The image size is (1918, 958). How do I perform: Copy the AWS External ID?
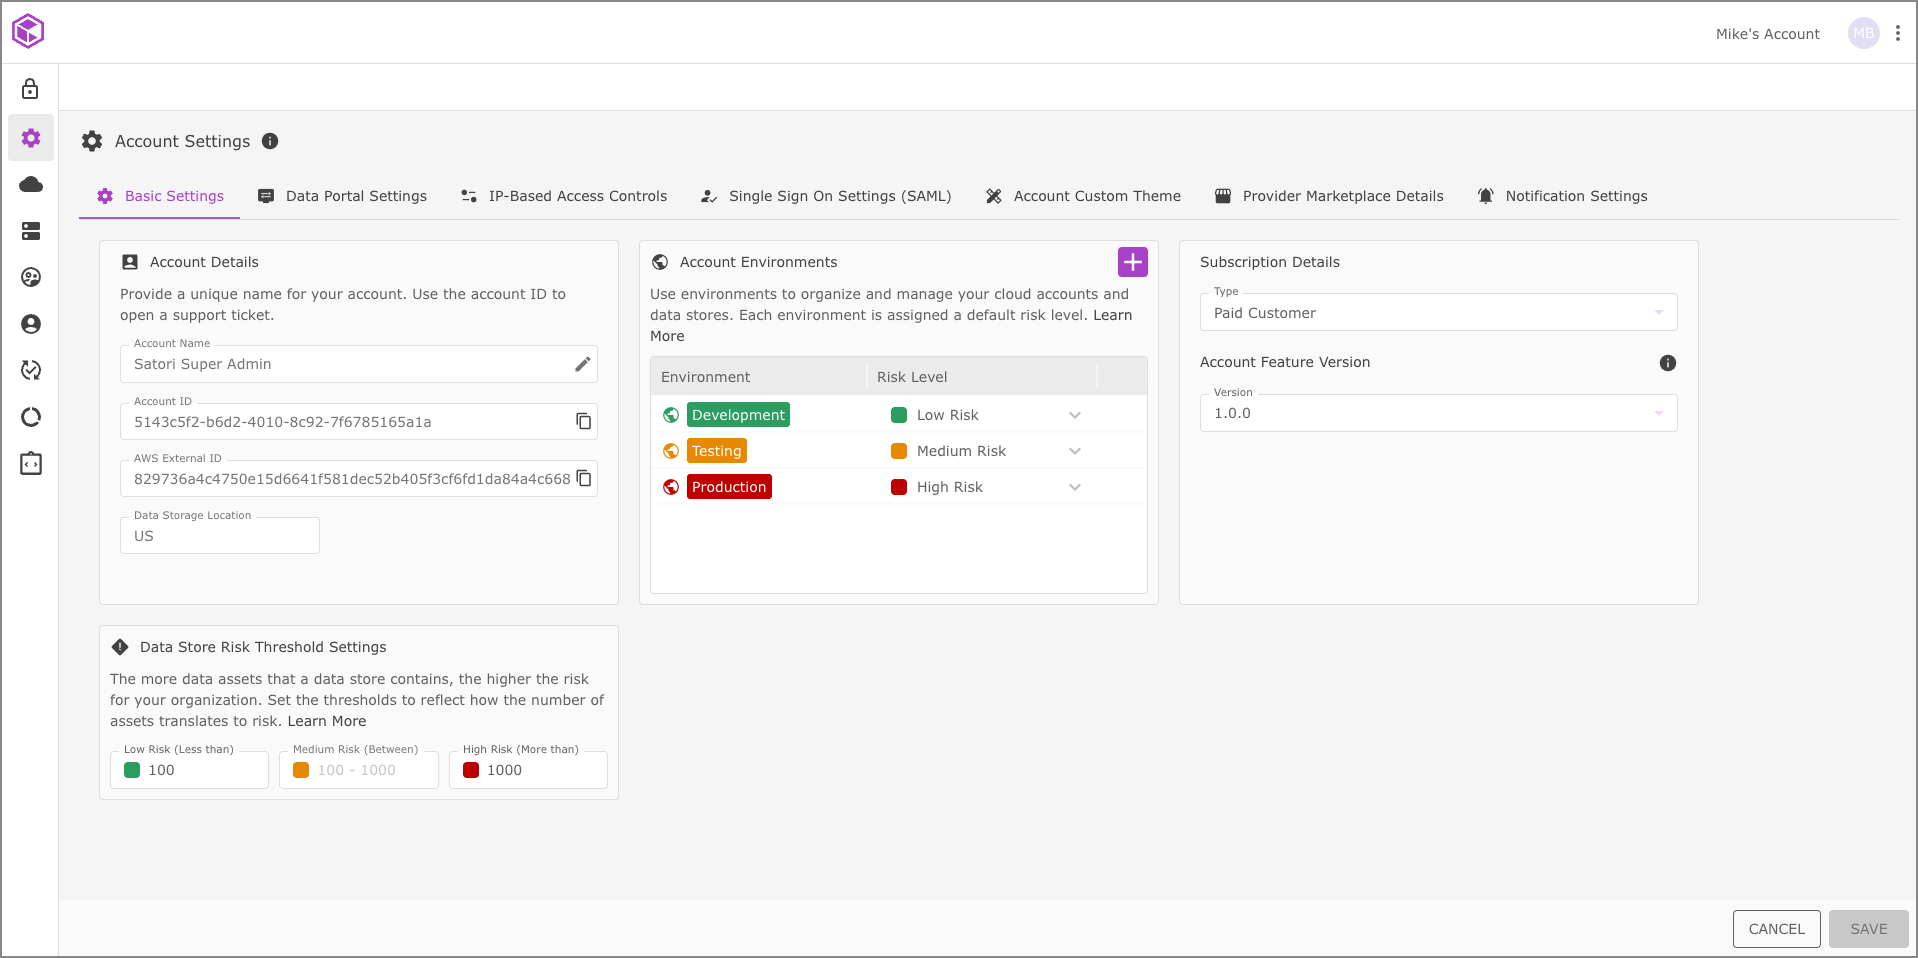coord(584,479)
